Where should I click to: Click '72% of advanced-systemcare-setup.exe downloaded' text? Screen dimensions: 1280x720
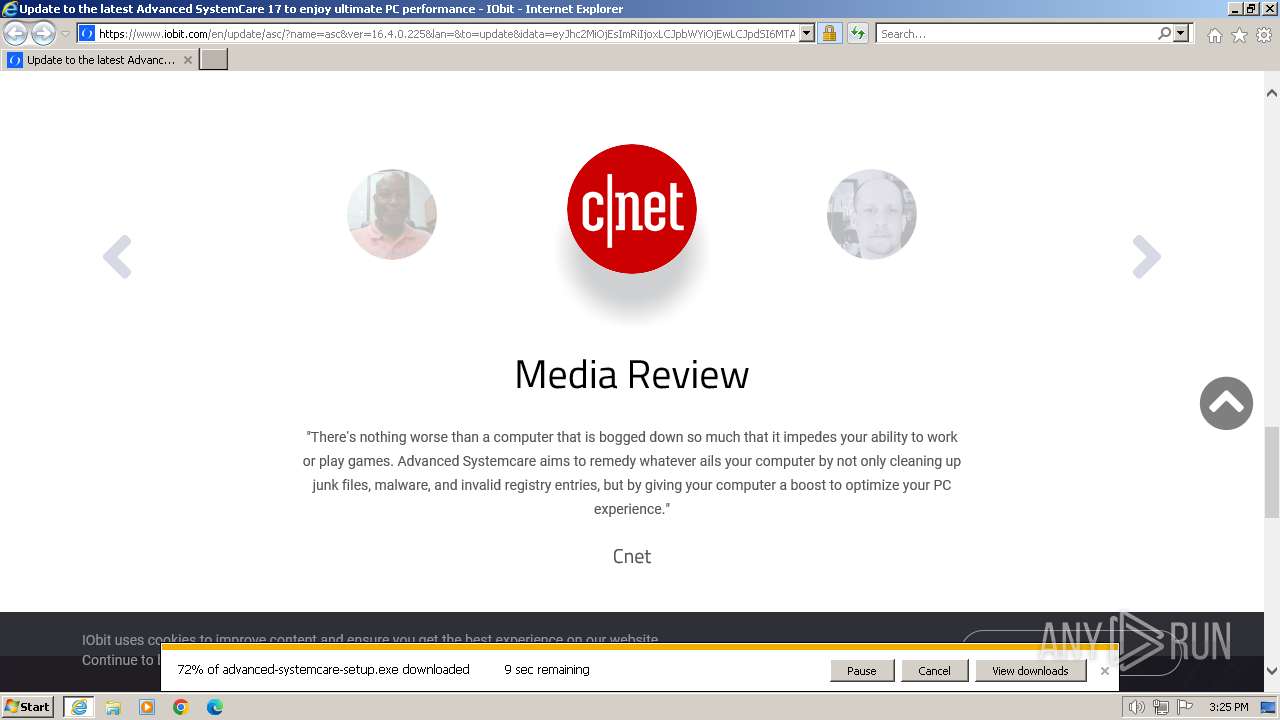(323, 670)
